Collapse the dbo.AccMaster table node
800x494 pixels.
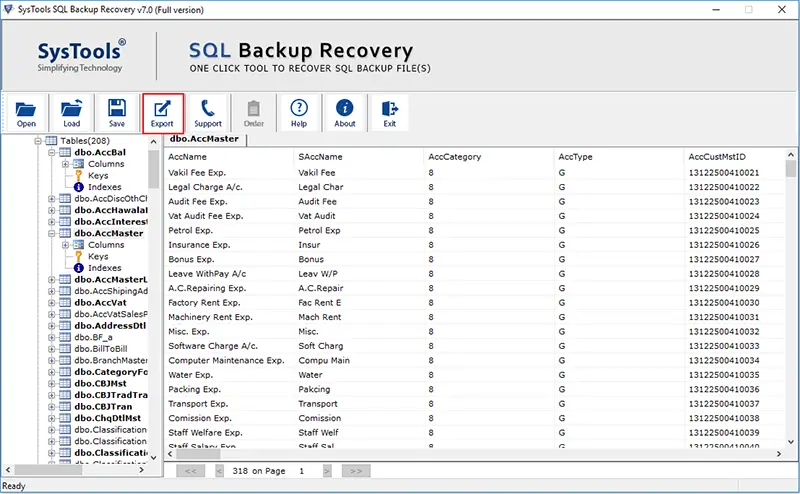(x=52, y=233)
